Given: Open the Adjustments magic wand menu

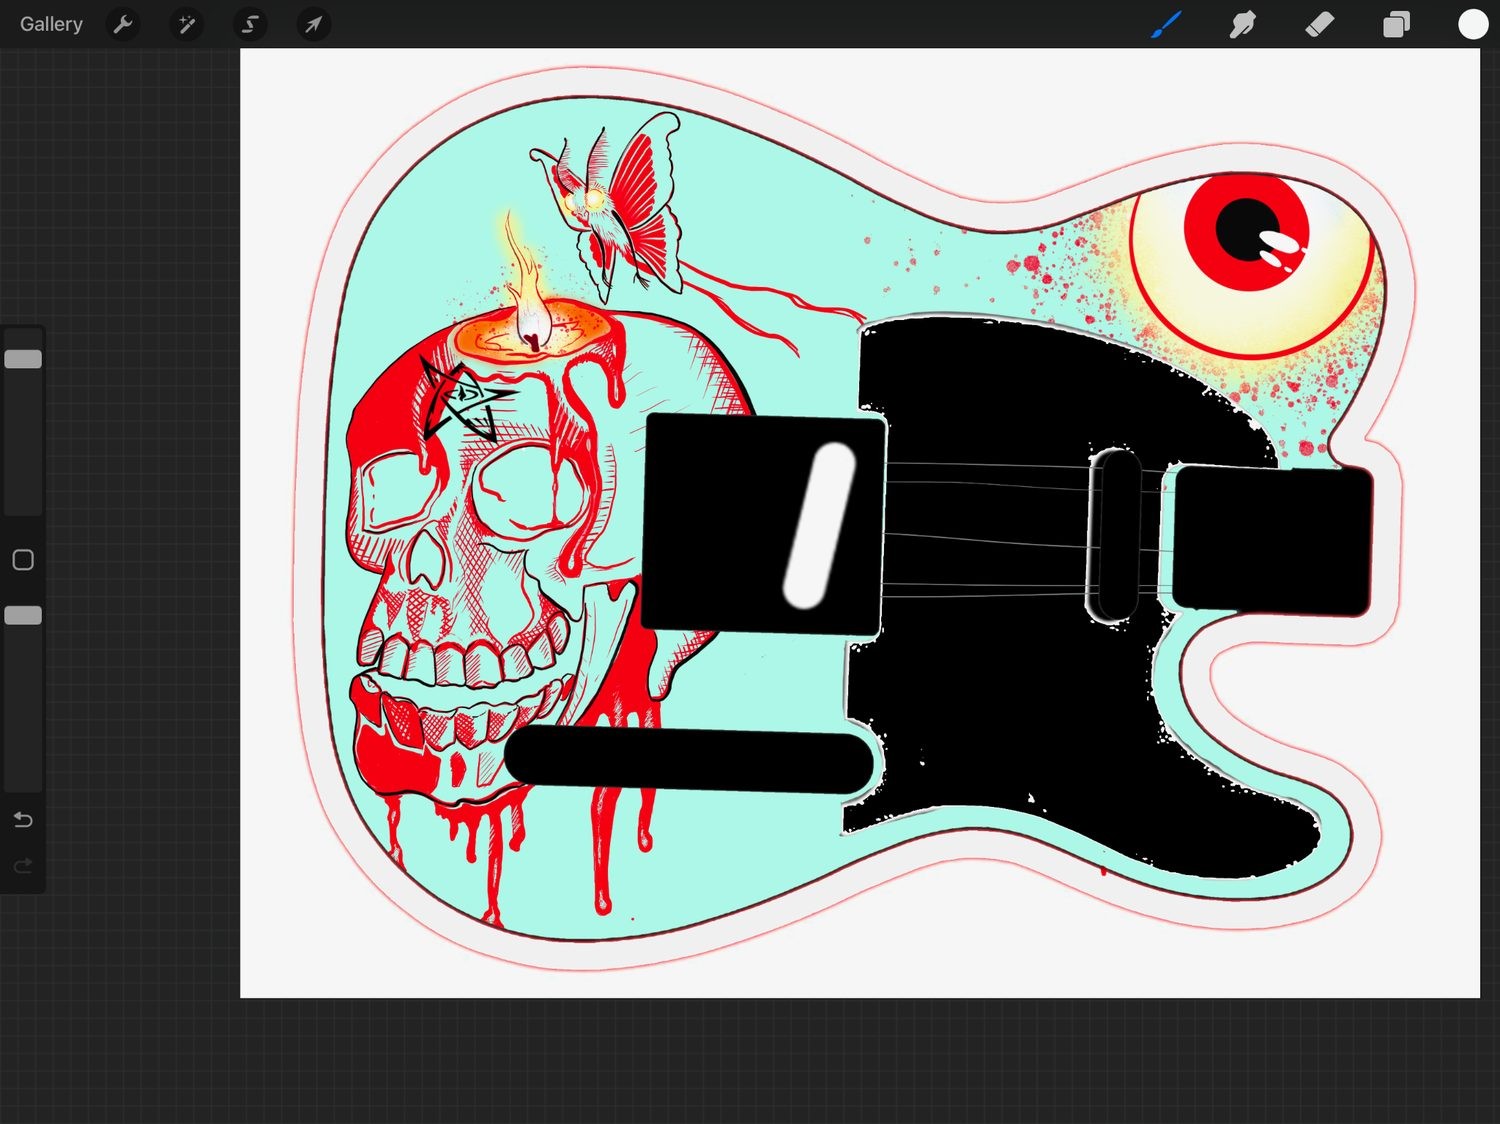Looking at the screenshot, I should pyautogui.click(x=186, y=24).
